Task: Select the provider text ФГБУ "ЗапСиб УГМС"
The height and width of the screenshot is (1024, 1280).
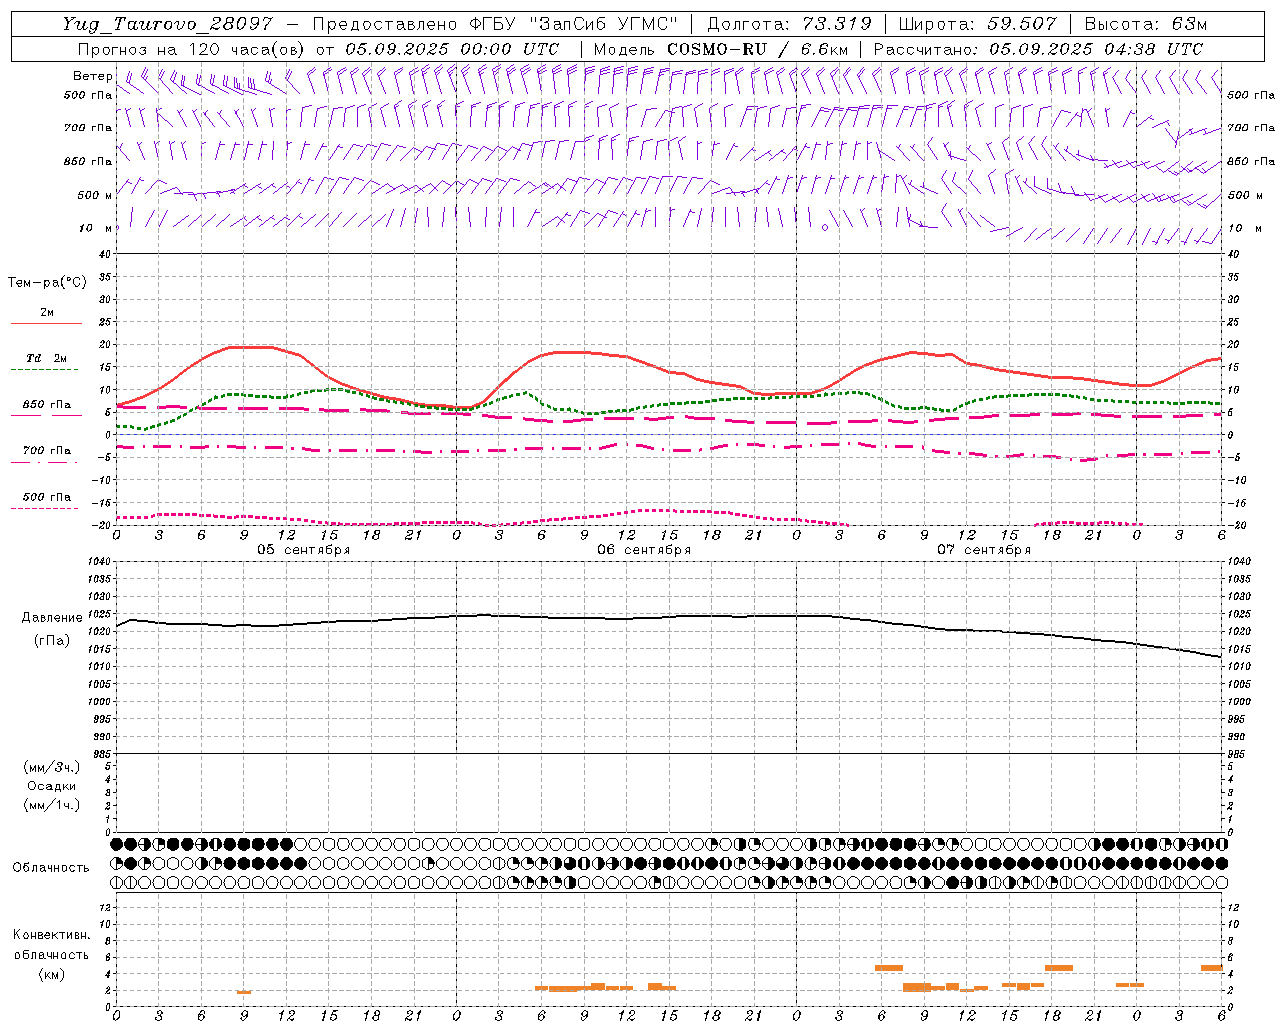Action: pyautogui.click(x=573, y=24)
